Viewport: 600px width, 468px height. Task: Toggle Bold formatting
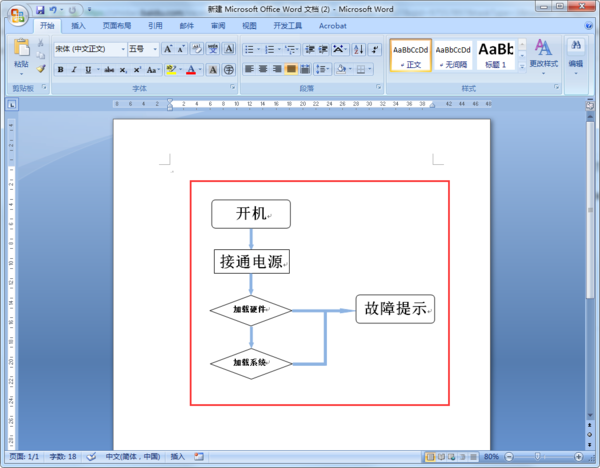[60, 70]
